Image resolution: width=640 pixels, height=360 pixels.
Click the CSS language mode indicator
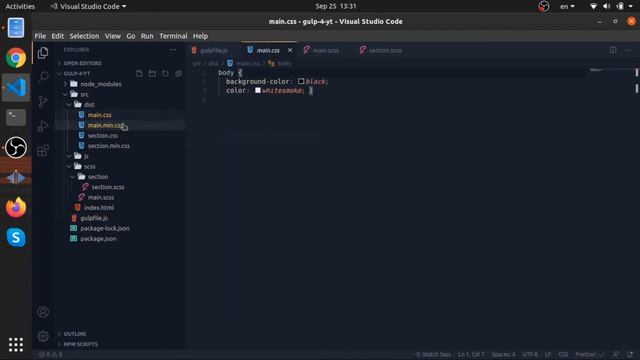click(x=563, y=354)
